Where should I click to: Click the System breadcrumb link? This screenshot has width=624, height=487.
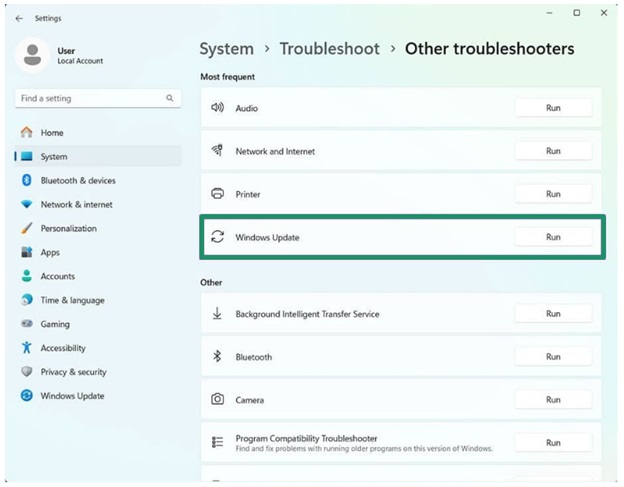226,49
